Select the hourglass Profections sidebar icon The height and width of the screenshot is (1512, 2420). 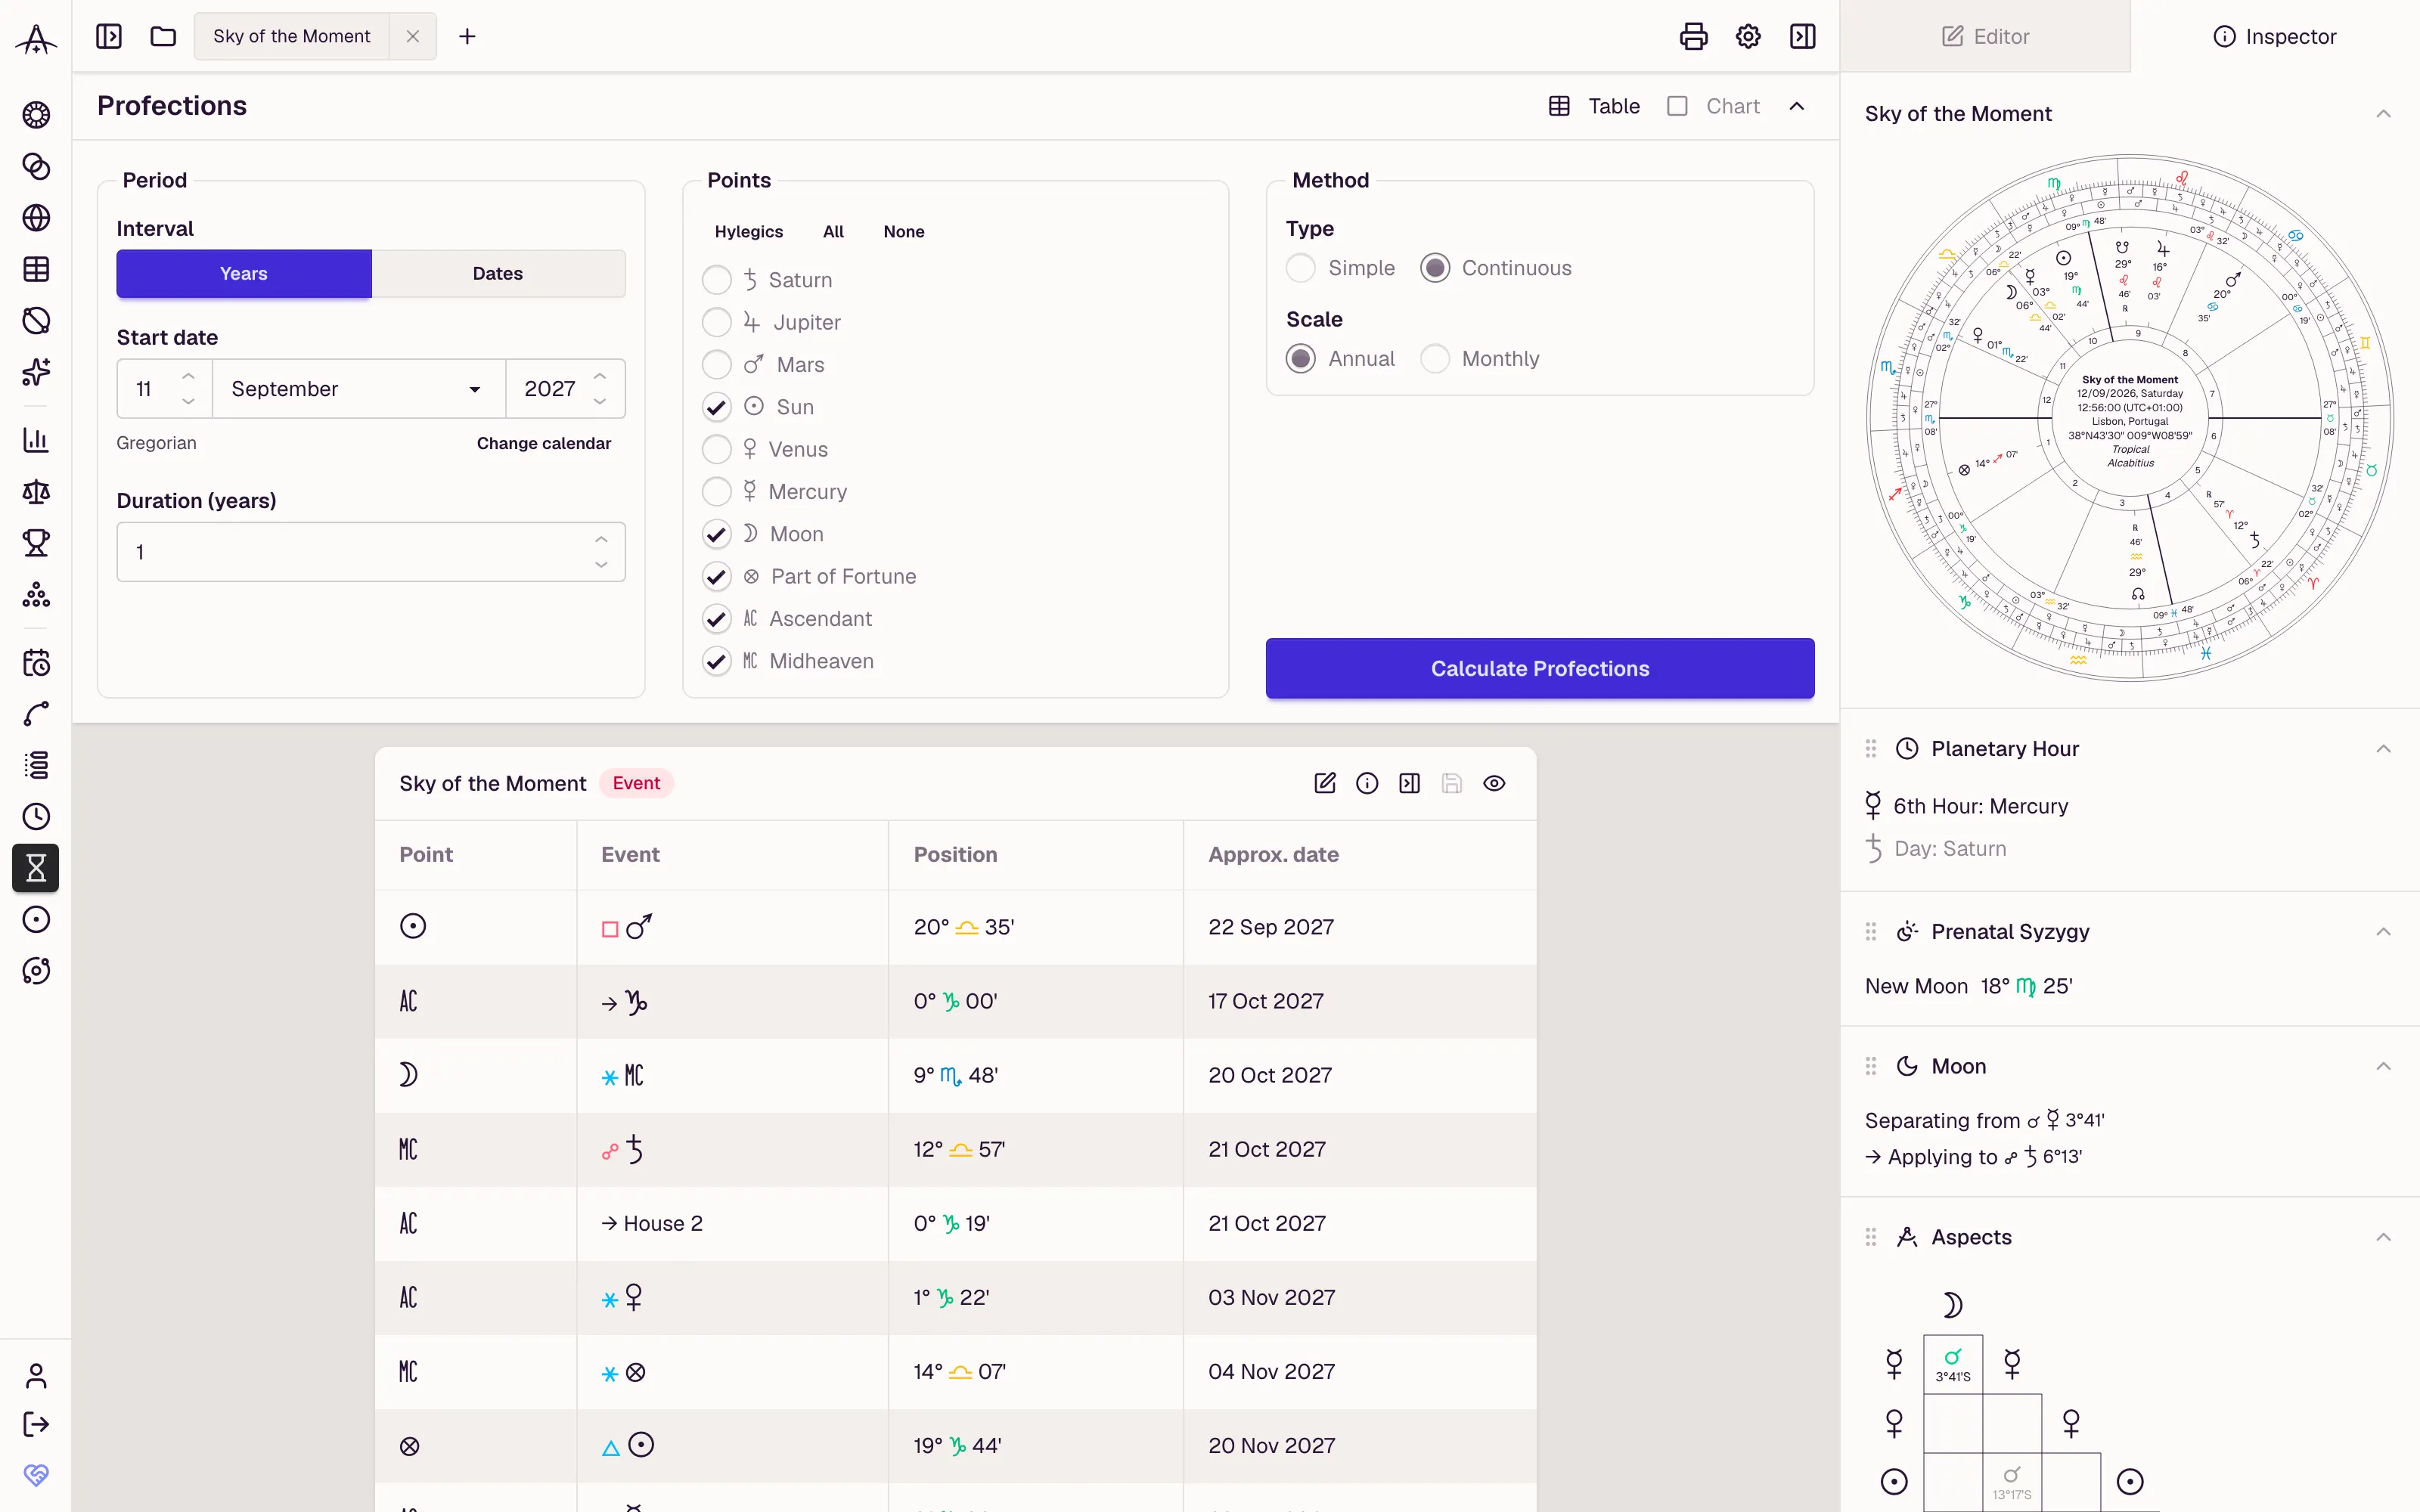[x=36, y=868]
